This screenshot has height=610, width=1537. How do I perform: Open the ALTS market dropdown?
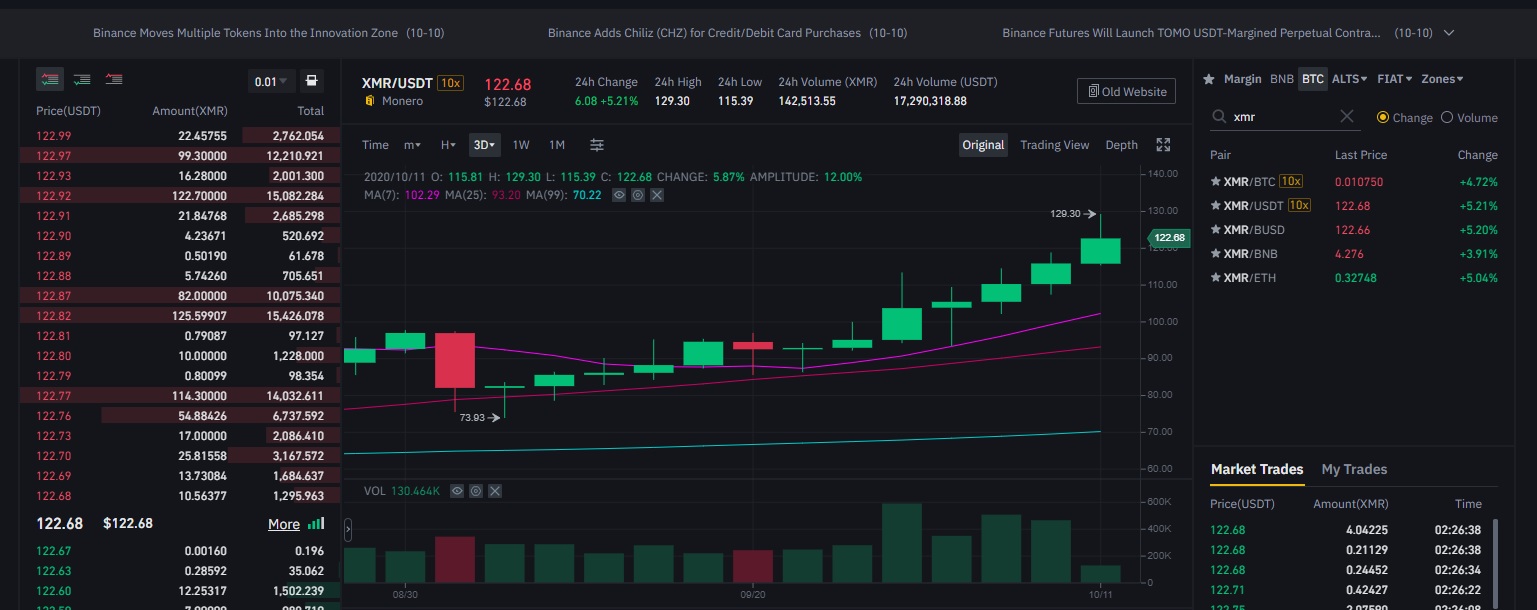(x=1350, y=79)
